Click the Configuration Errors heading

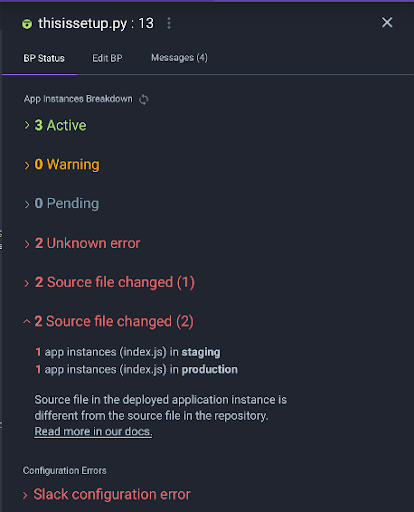[x=65, y=471]
